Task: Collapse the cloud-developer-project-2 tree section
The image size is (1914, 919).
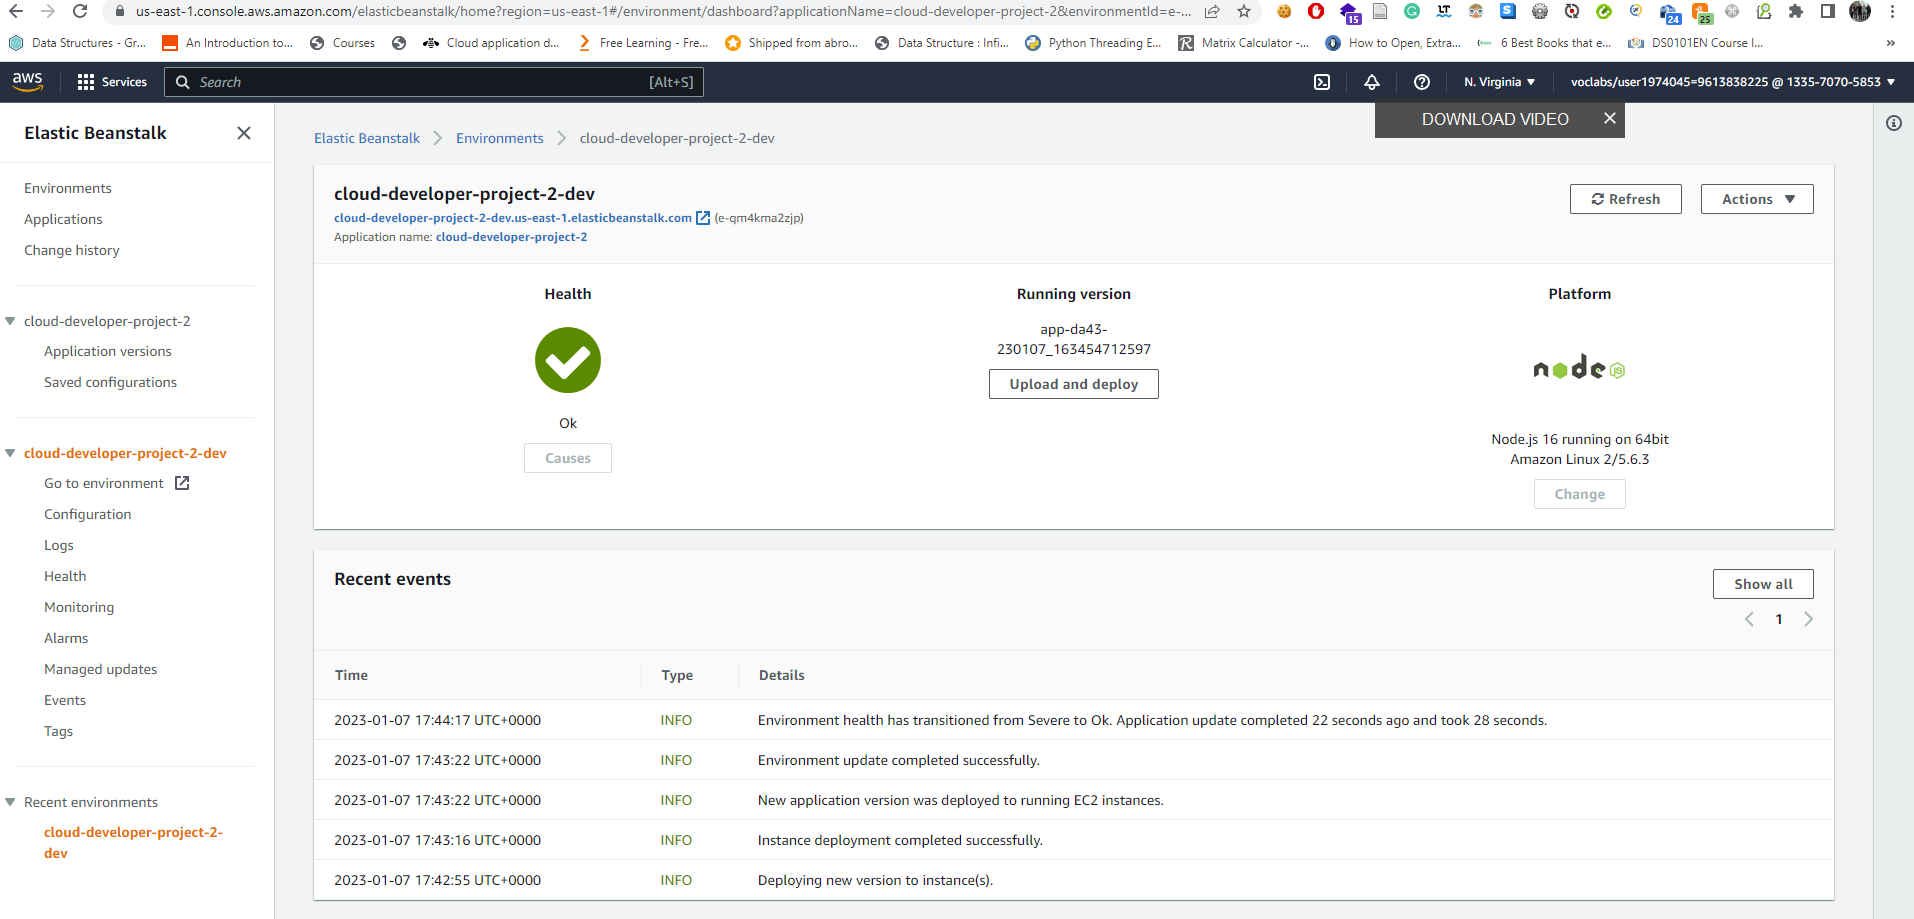Action: pos(10,321)
